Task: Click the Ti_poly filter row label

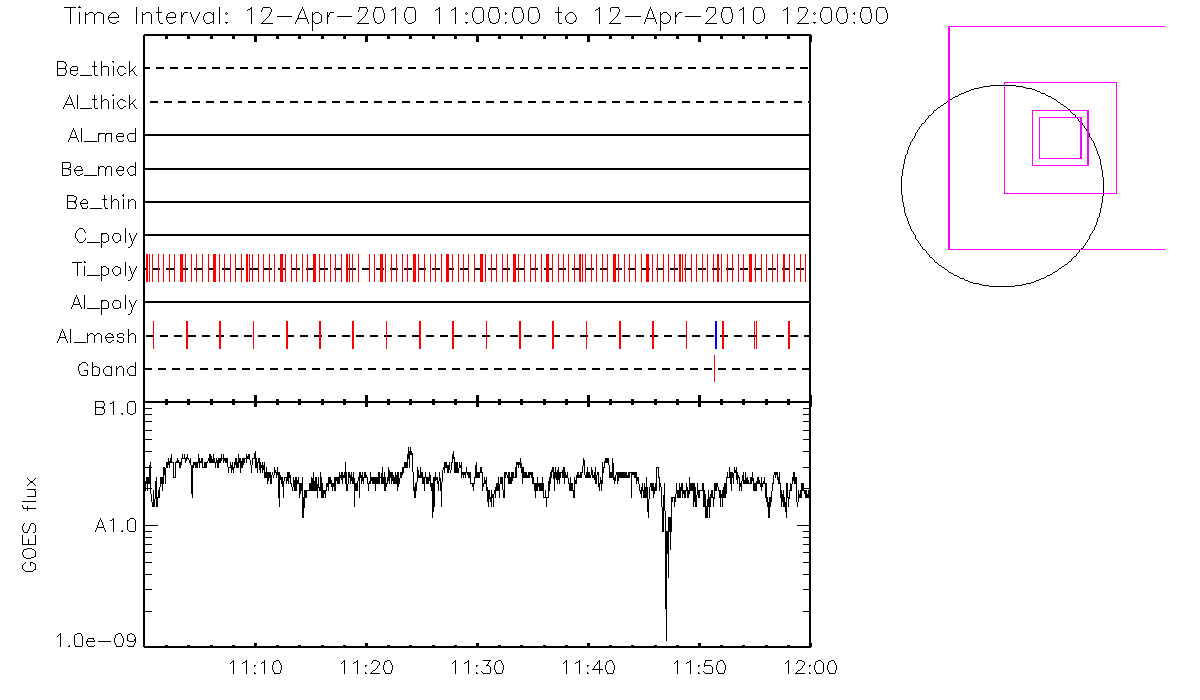Action: pos(105,270)
